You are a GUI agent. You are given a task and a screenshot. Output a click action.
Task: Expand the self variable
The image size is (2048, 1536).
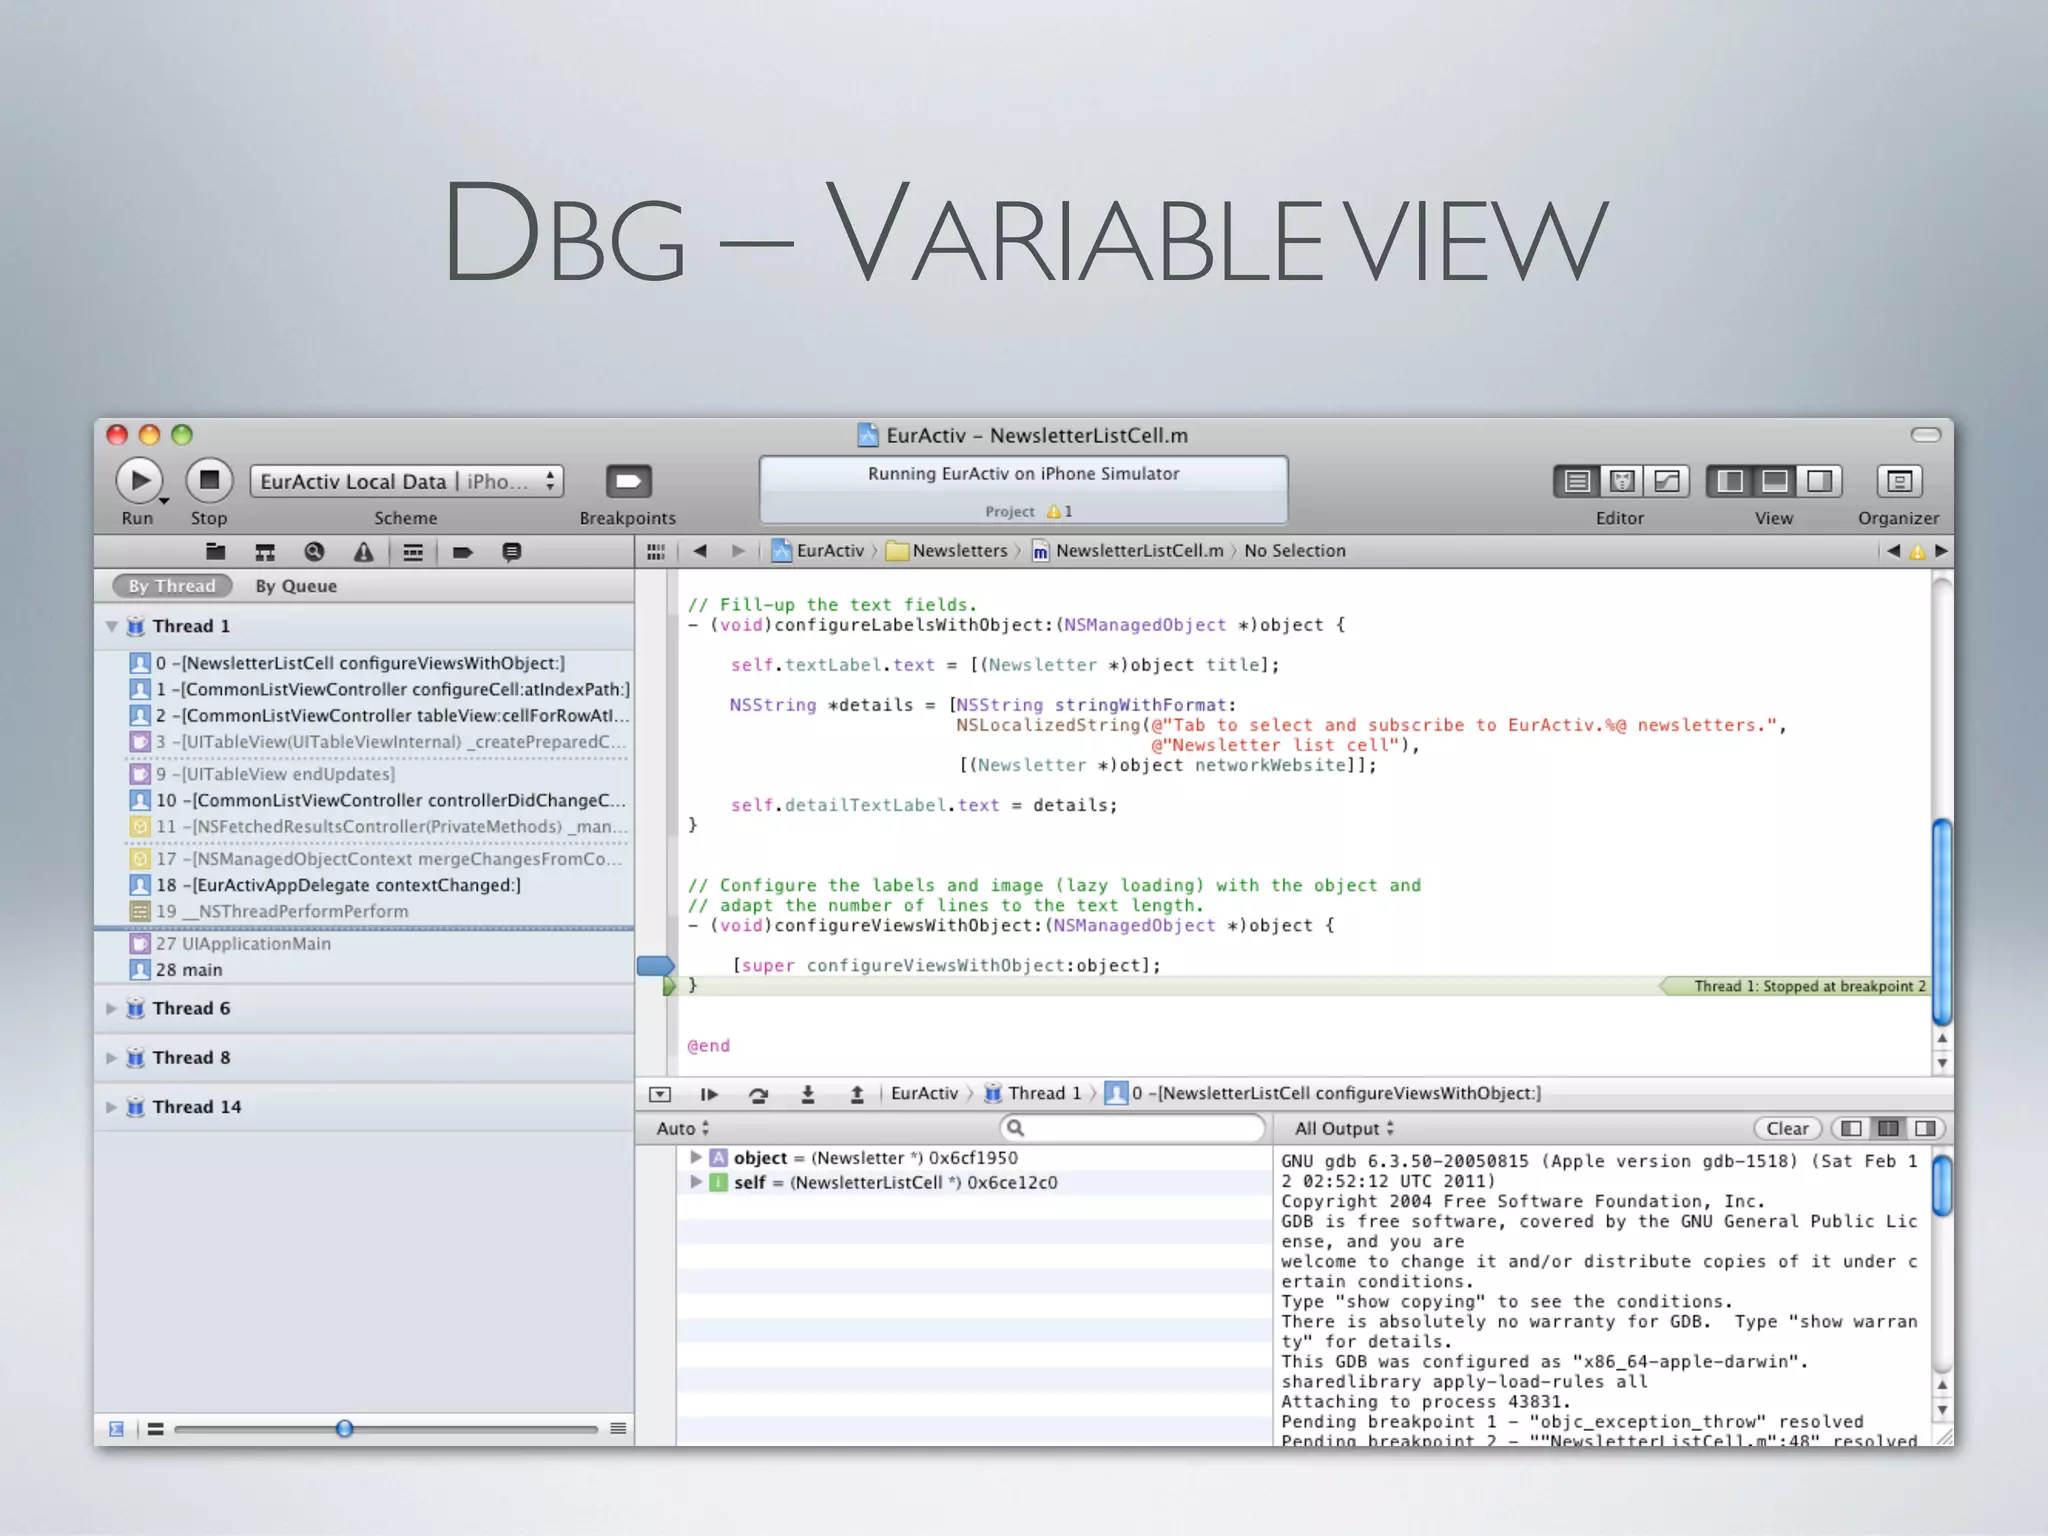[696, 1182]
